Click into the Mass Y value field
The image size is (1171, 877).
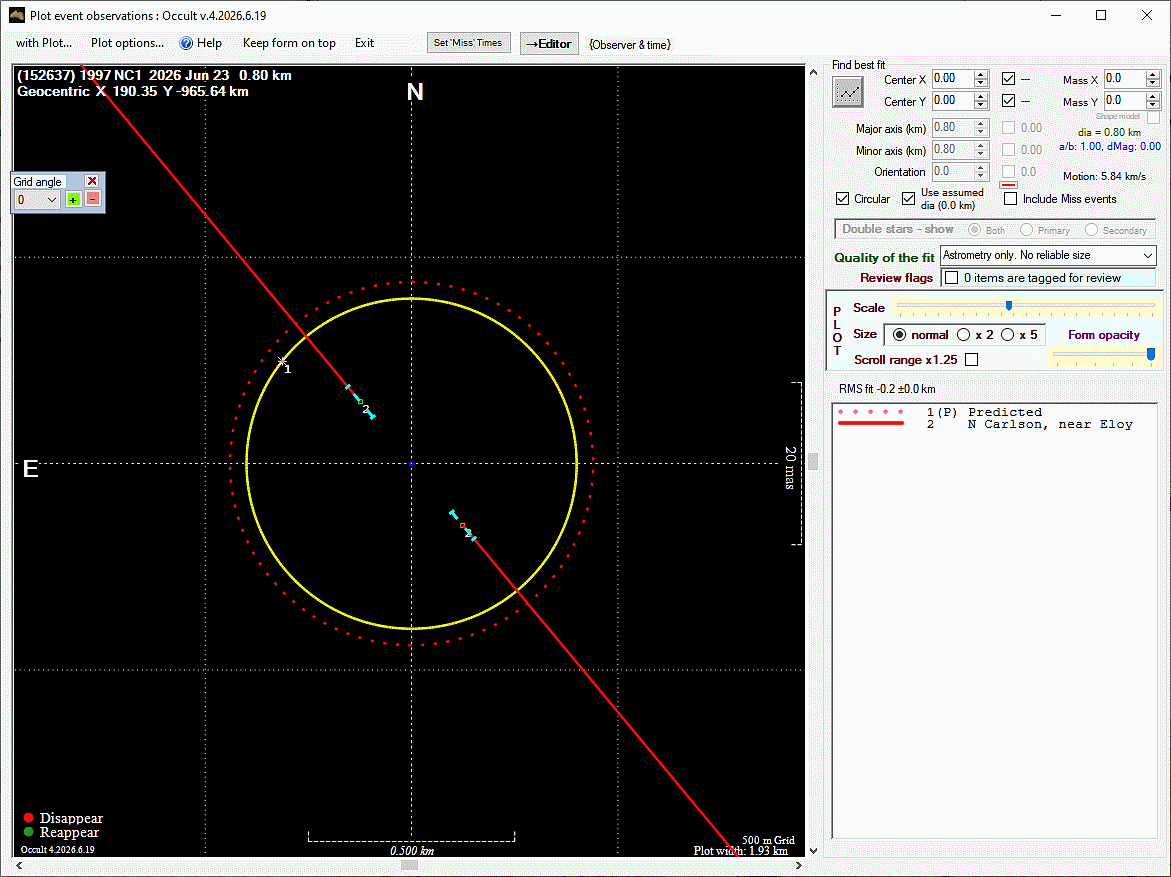(x=1125, y=100)
